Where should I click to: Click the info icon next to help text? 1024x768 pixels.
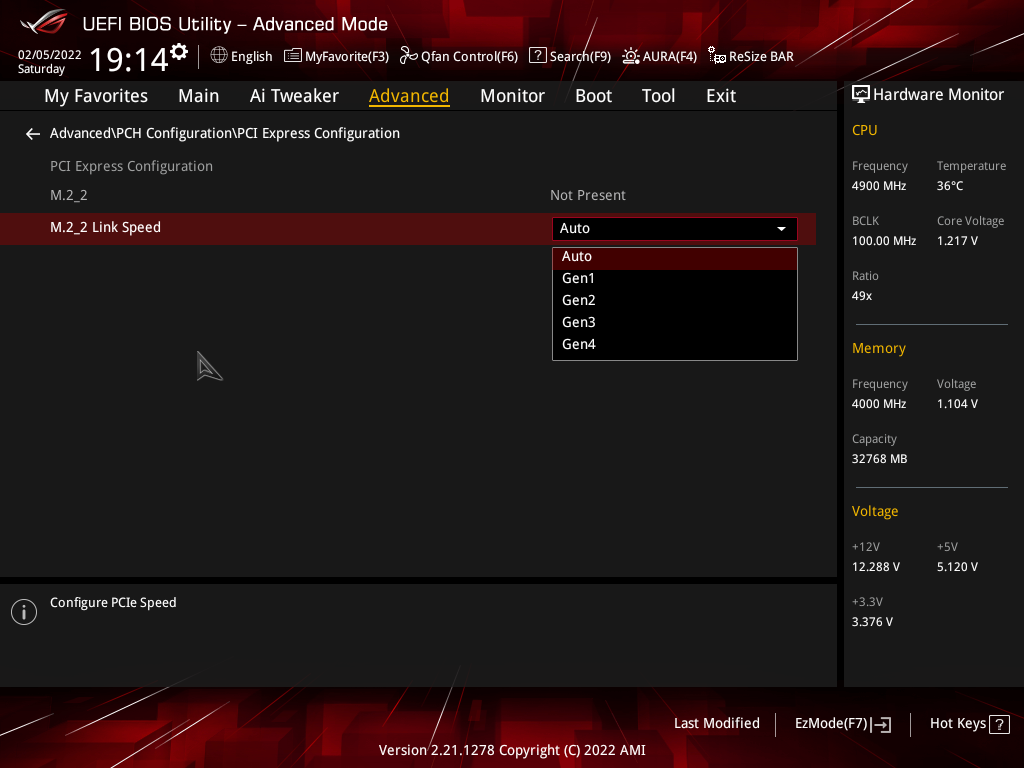(x=24, y=612)
